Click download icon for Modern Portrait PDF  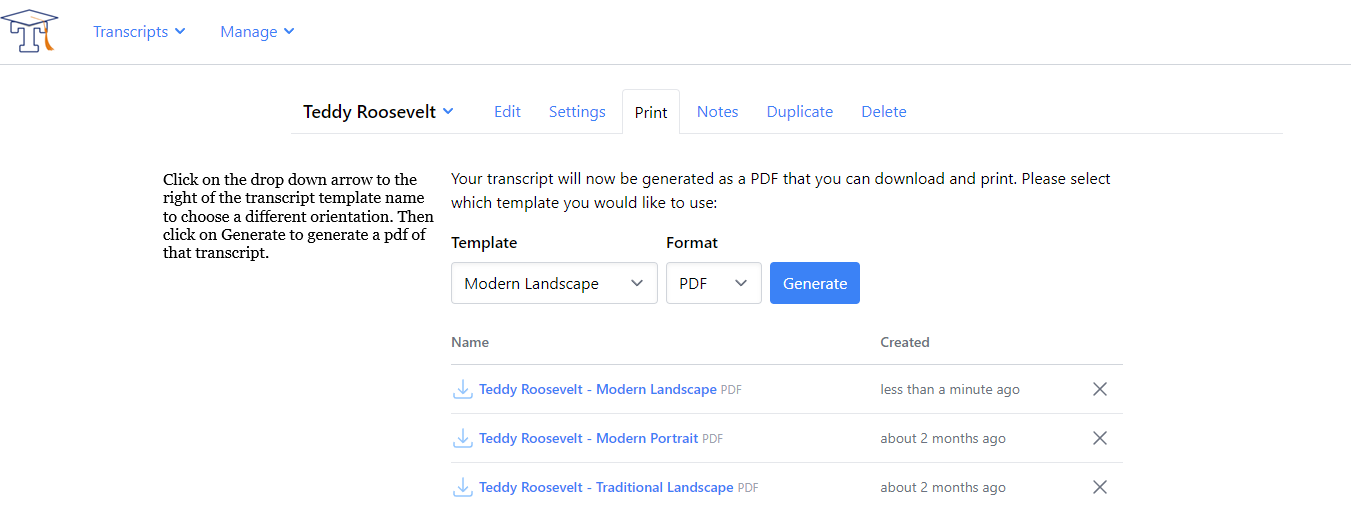tap(462, 438)
